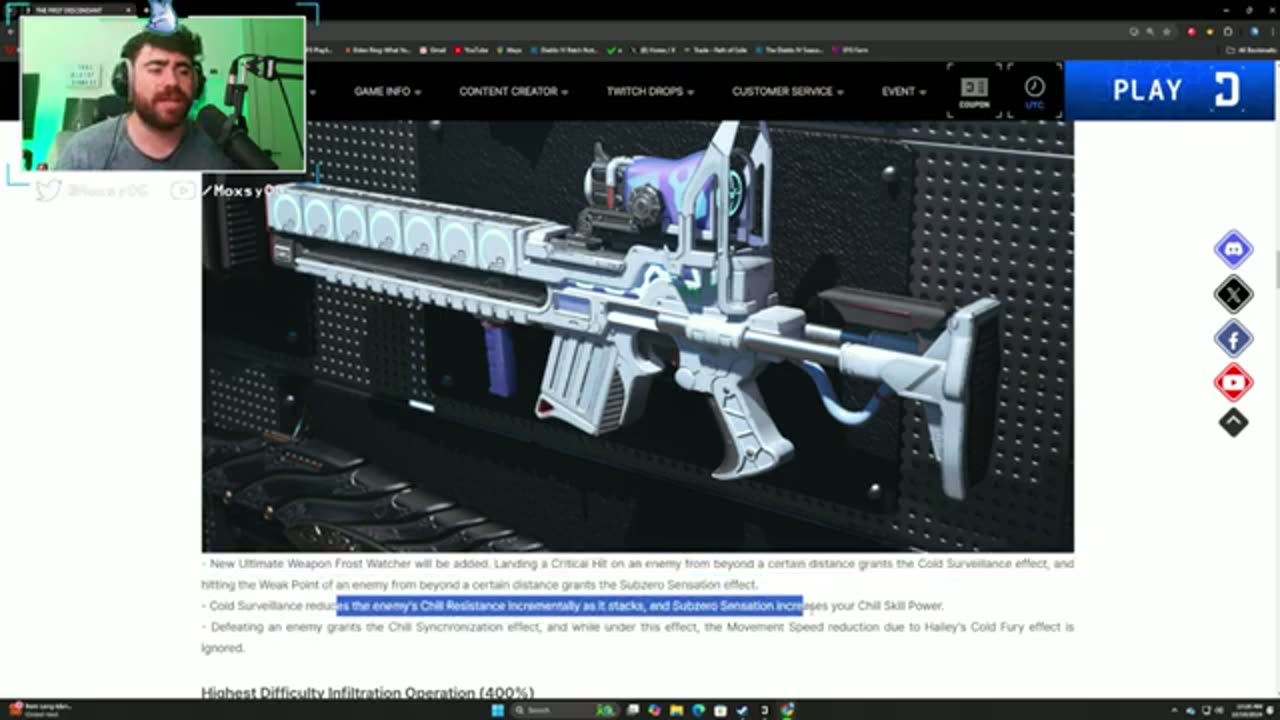The width and height of the screenshot is (1280, 720).
Task: Toggle the UTC clock icon
Action: (x=1034, y=91)
